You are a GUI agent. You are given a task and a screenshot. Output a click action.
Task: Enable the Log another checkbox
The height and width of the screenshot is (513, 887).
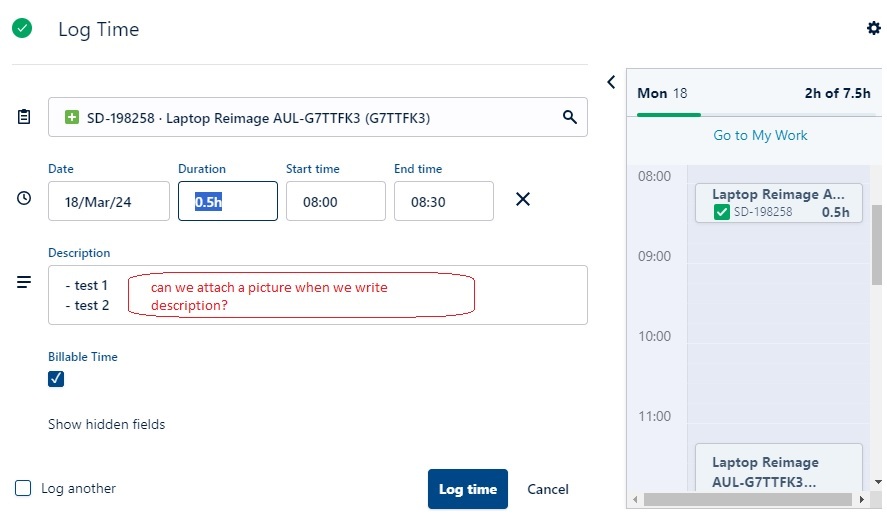pos(23,488)
